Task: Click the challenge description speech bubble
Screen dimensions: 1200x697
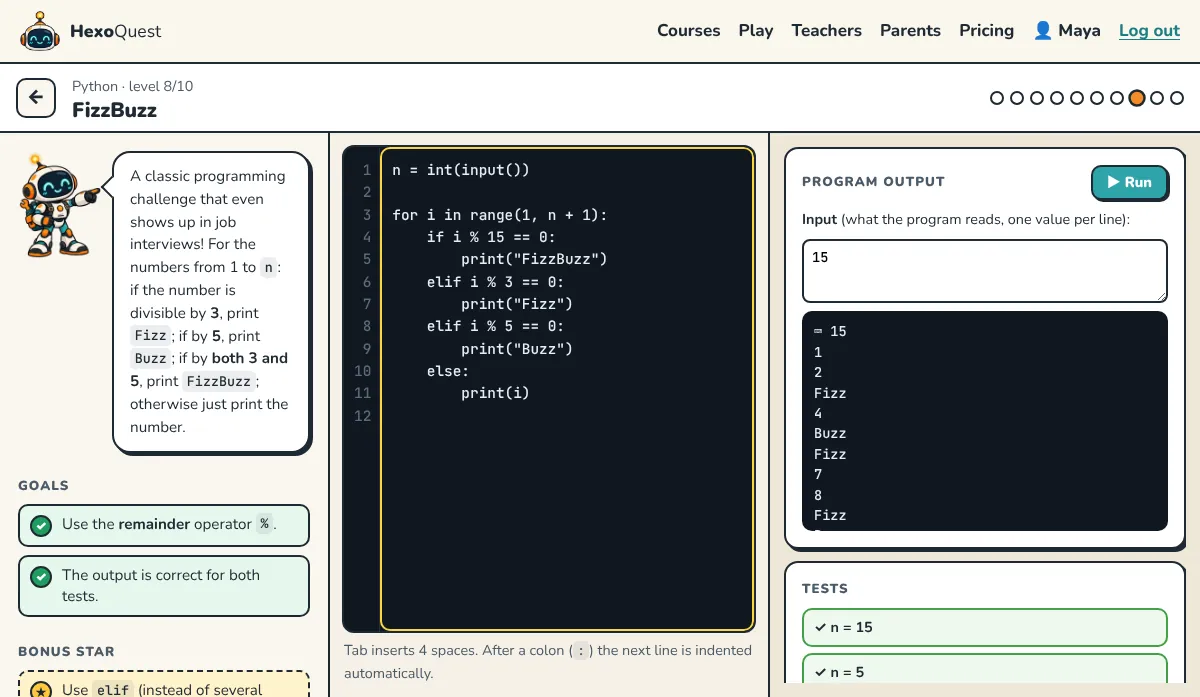Action: 212,302
